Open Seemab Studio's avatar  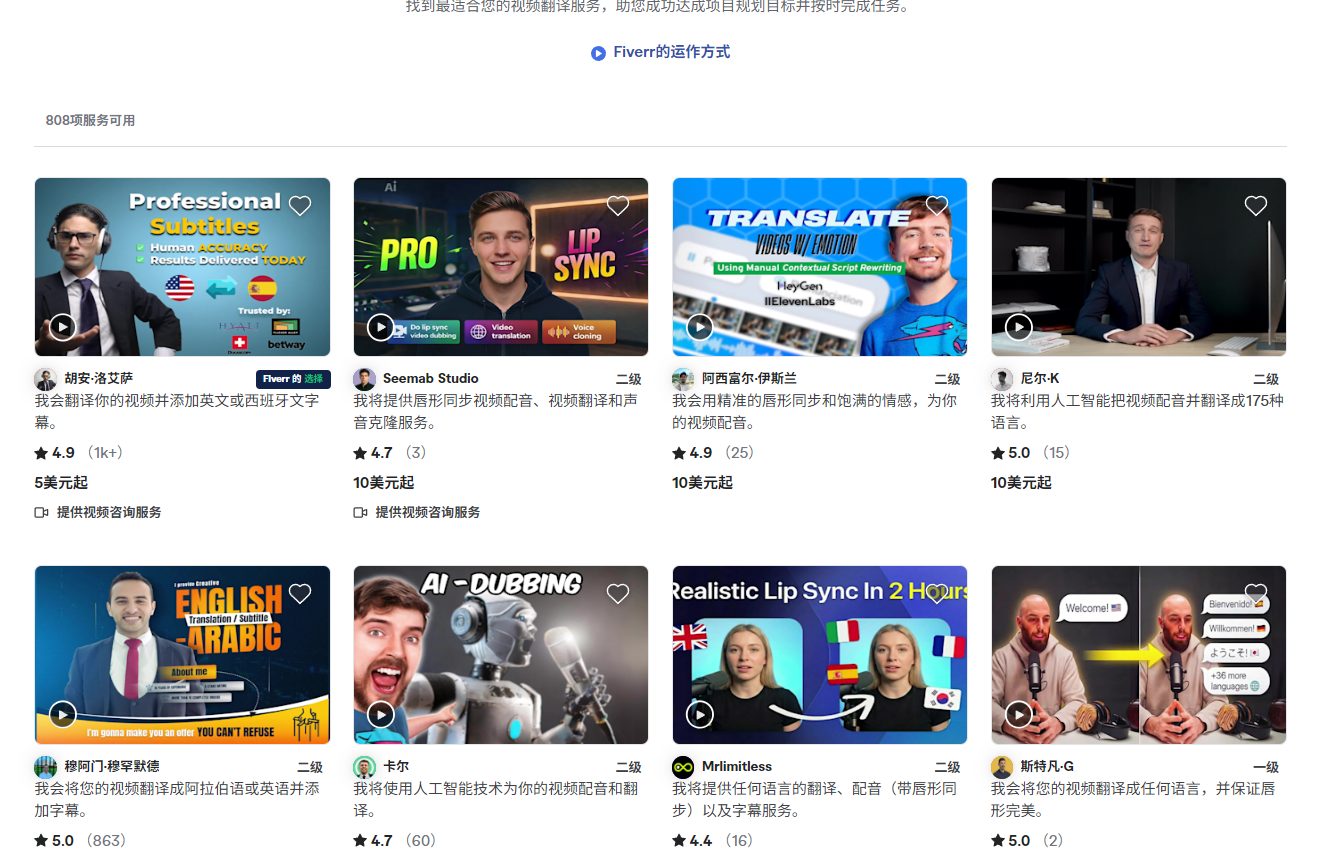[364, 379]
